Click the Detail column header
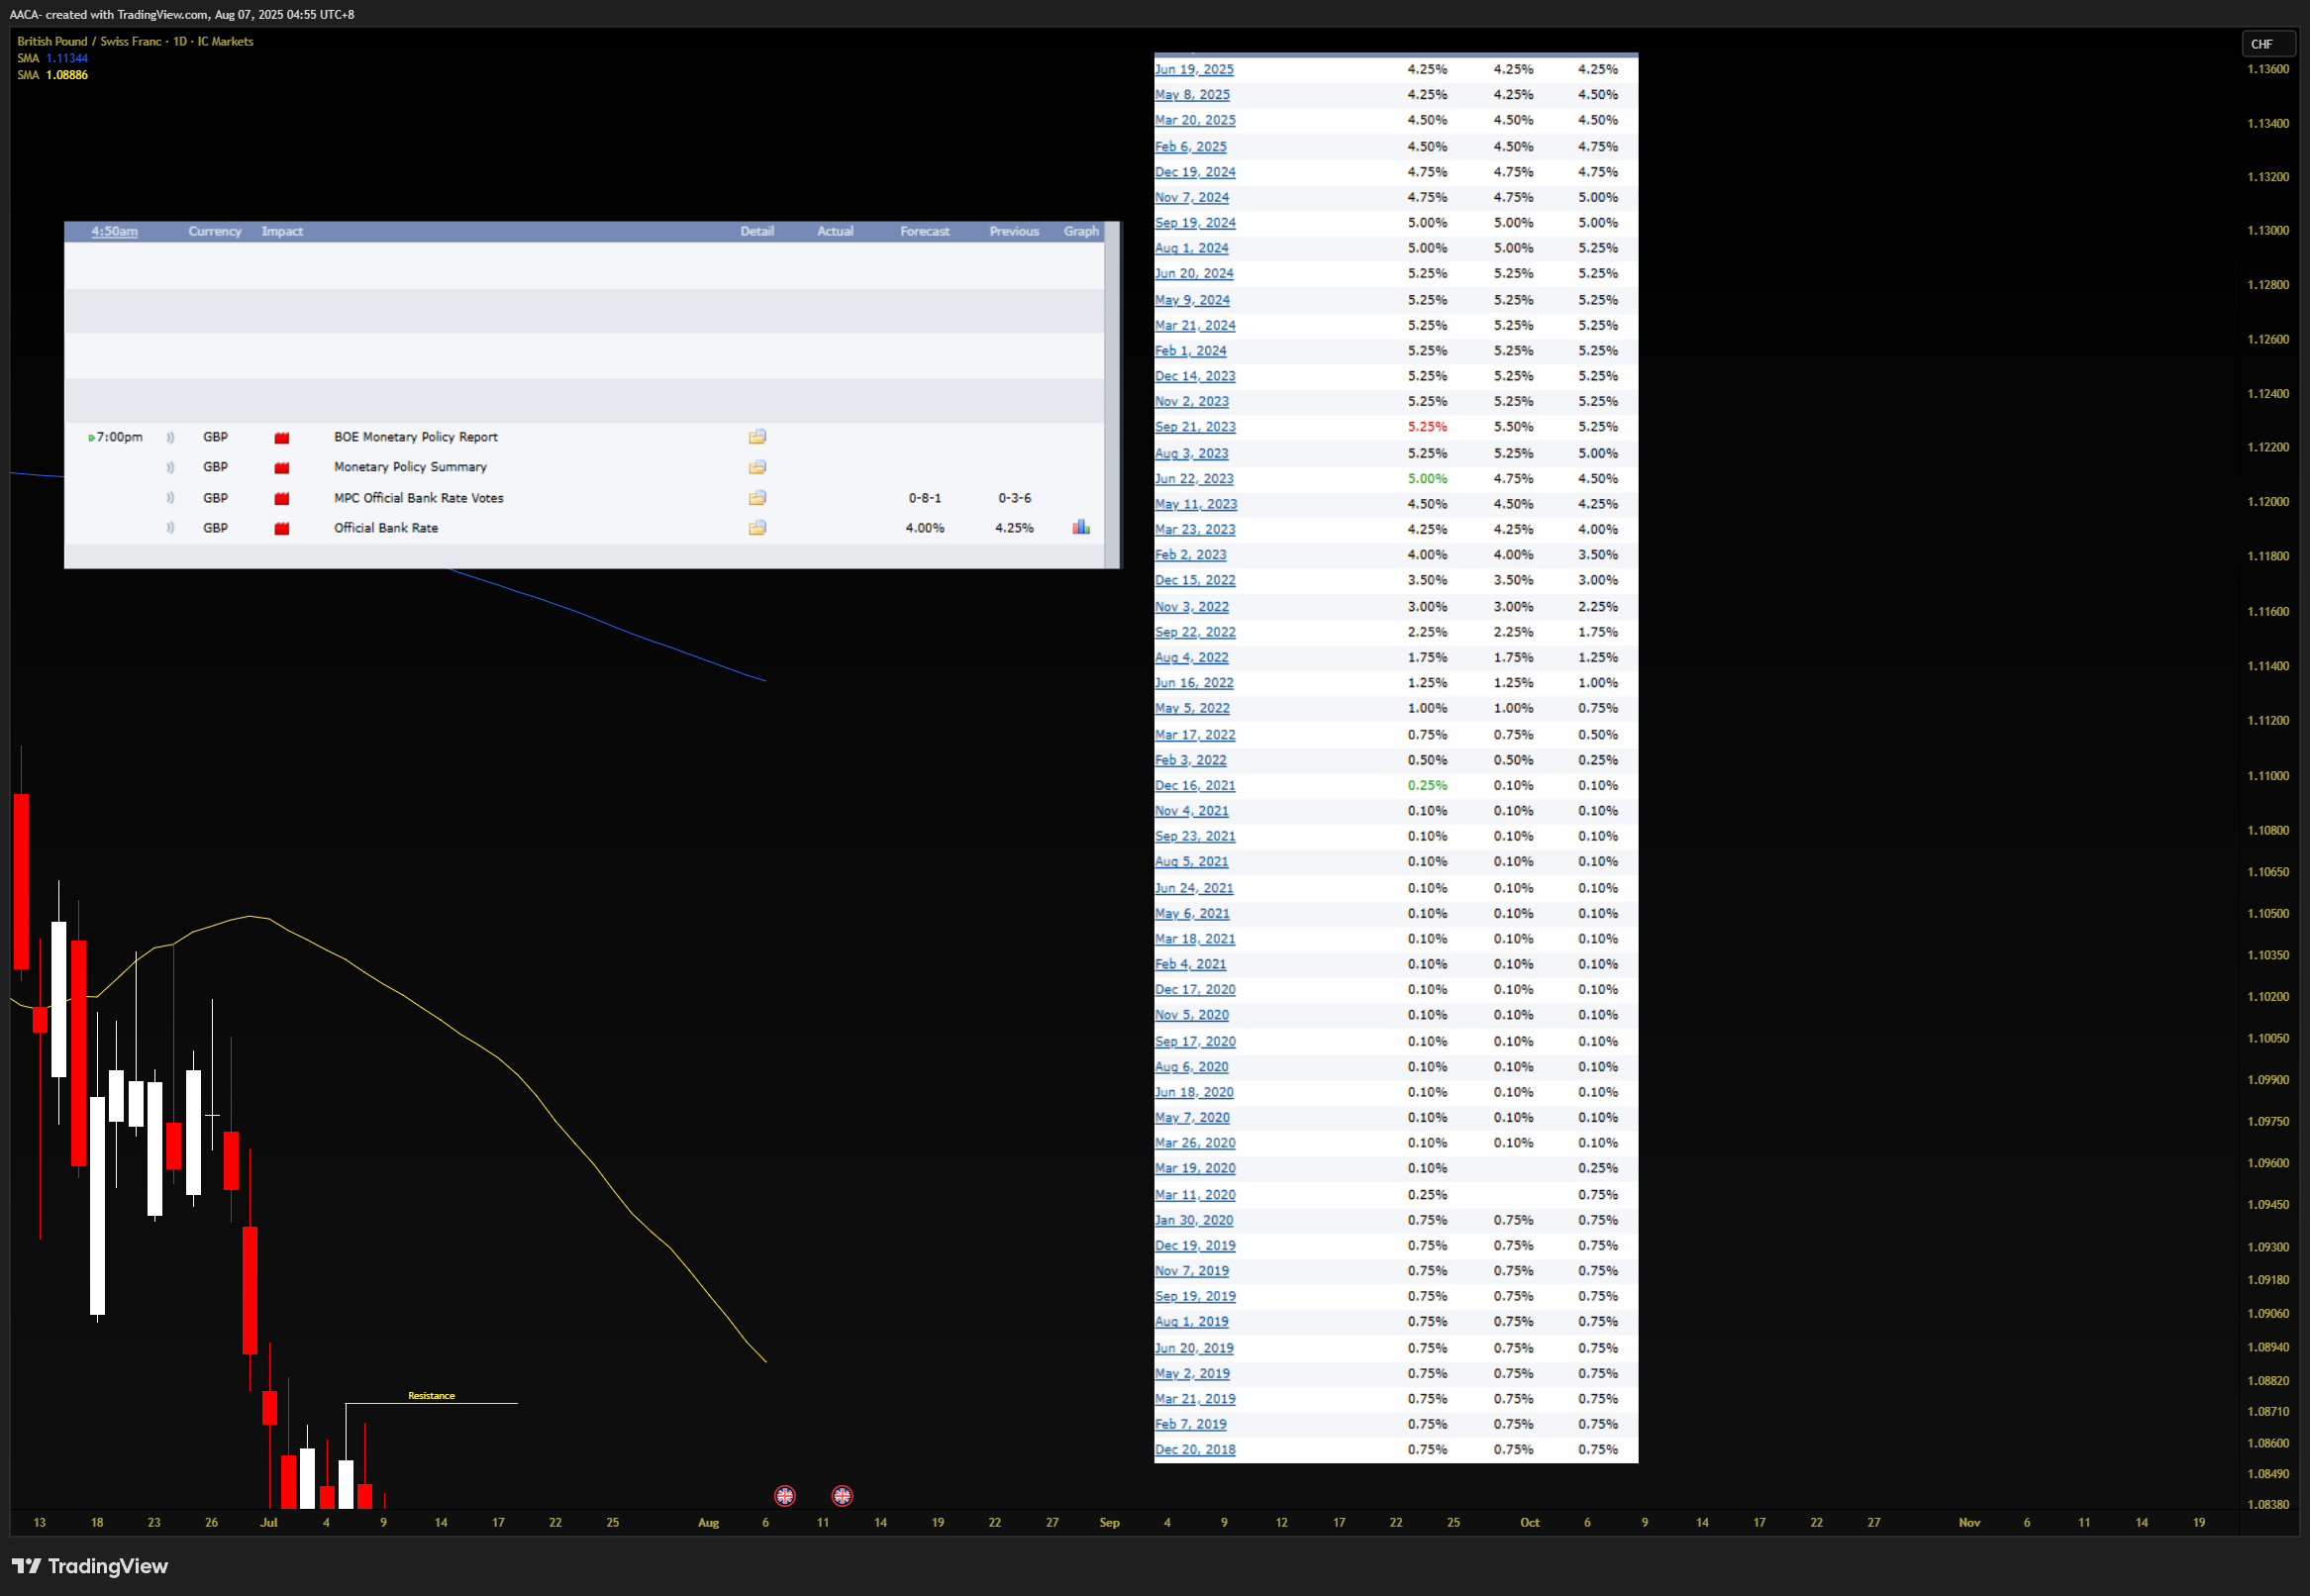2310x1596 pixels. 757,231
